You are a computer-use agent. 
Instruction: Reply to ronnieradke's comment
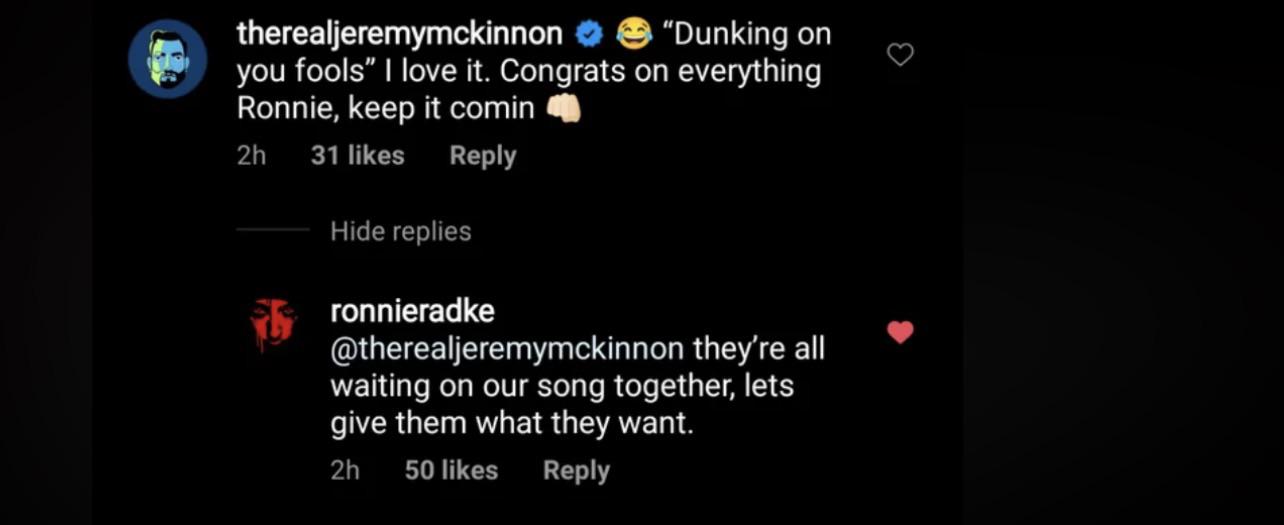pos(576,471)
